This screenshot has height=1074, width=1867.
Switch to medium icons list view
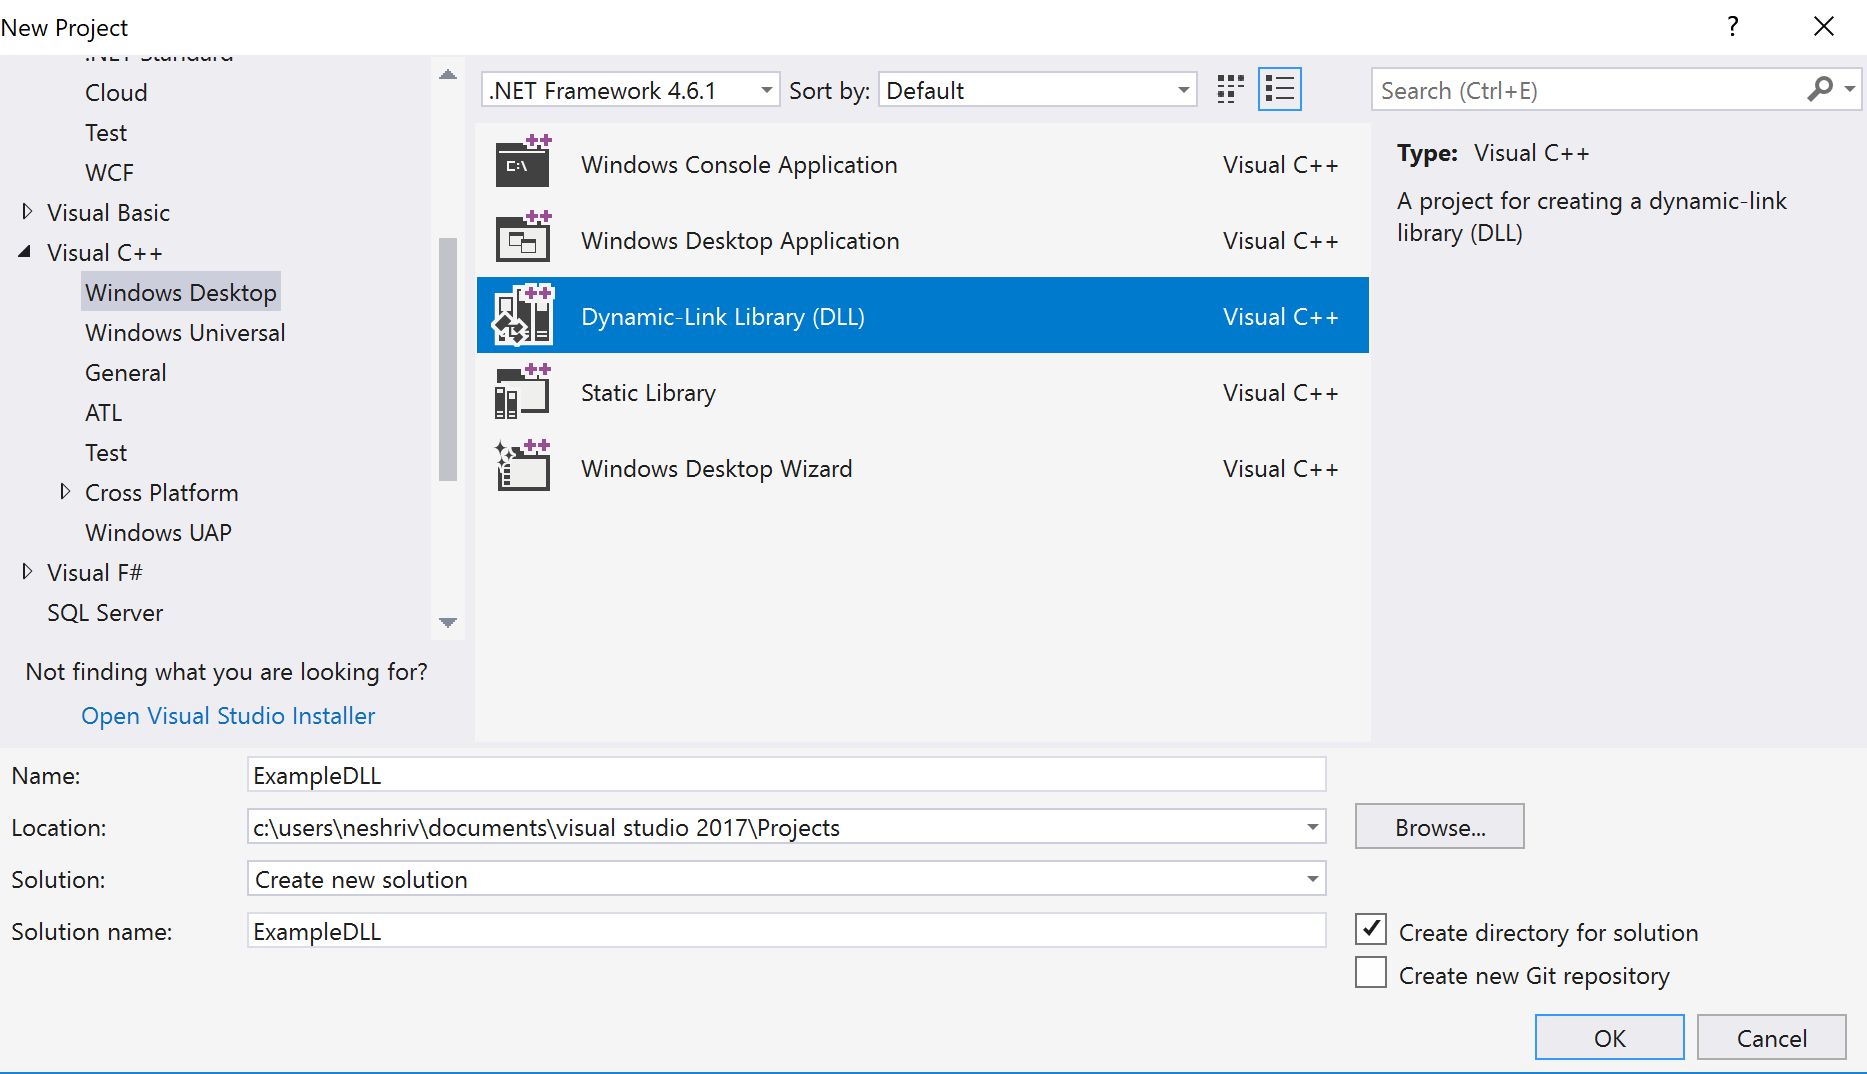click(1279, 90)
